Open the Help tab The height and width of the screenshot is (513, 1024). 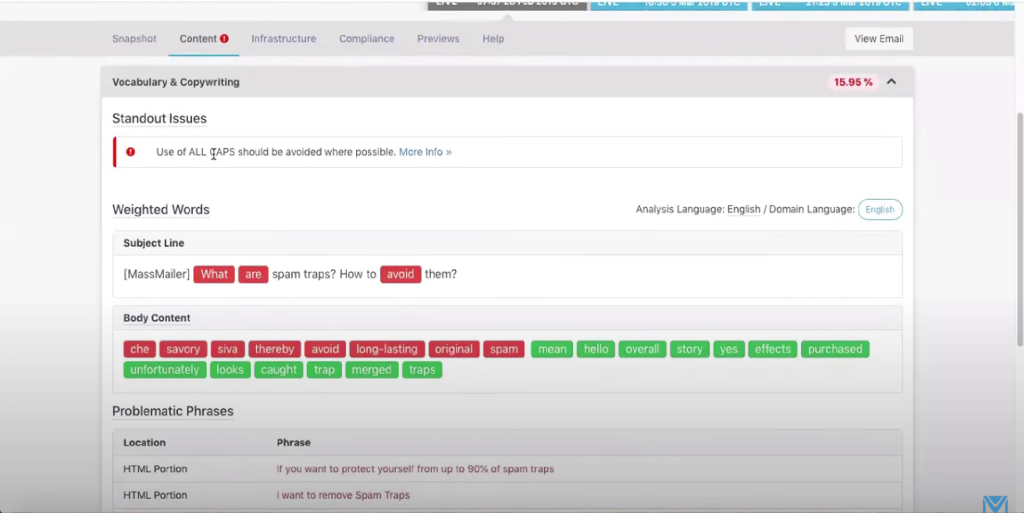point(493,39)
